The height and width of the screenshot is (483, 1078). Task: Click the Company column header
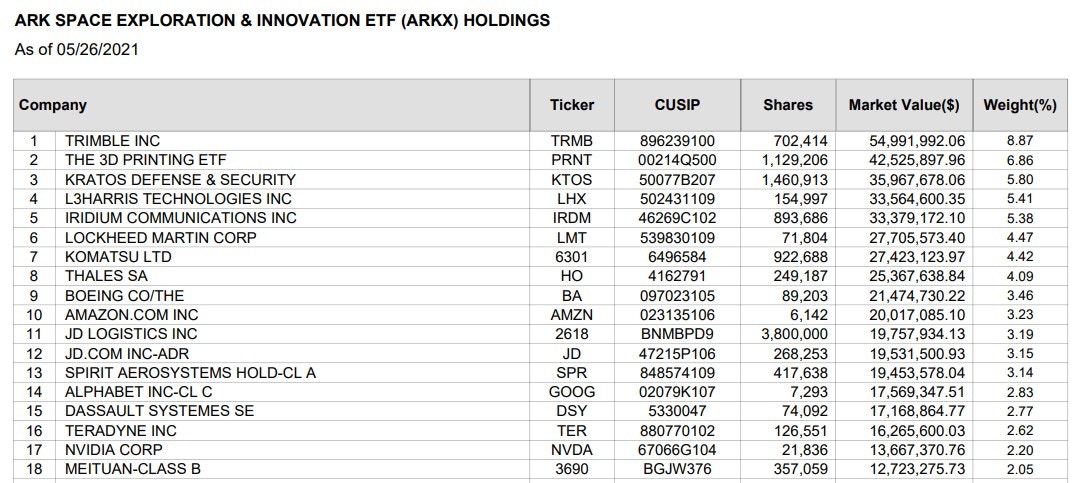pos(53,105)
